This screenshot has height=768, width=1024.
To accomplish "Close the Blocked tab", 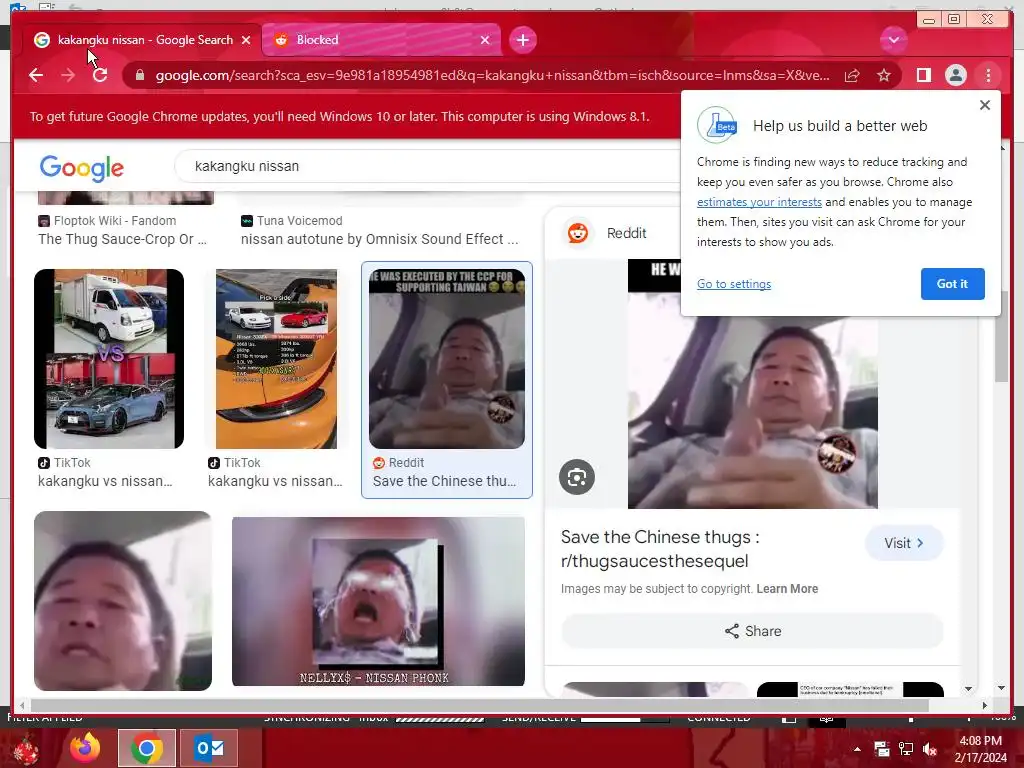I will [x=485, y=40].
